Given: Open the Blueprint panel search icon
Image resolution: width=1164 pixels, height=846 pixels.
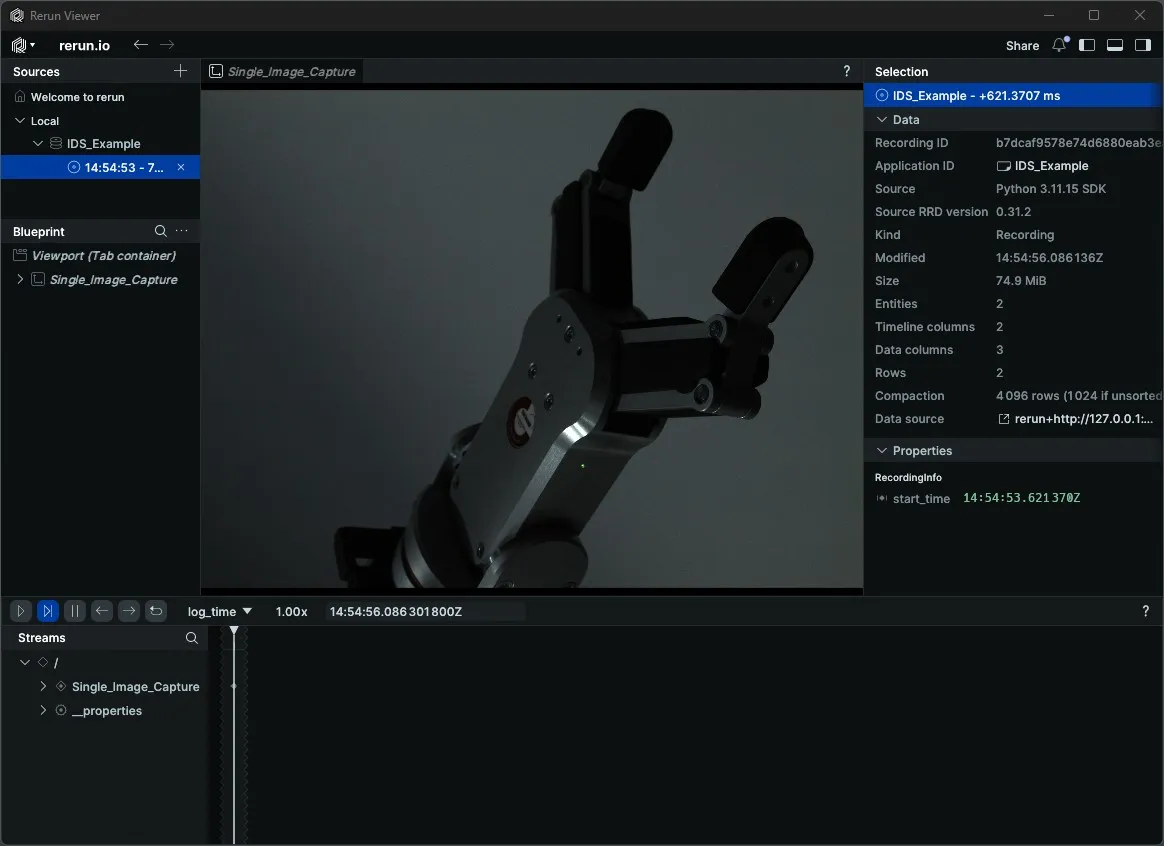Looking at the screenshot, I should click(160, 231).
